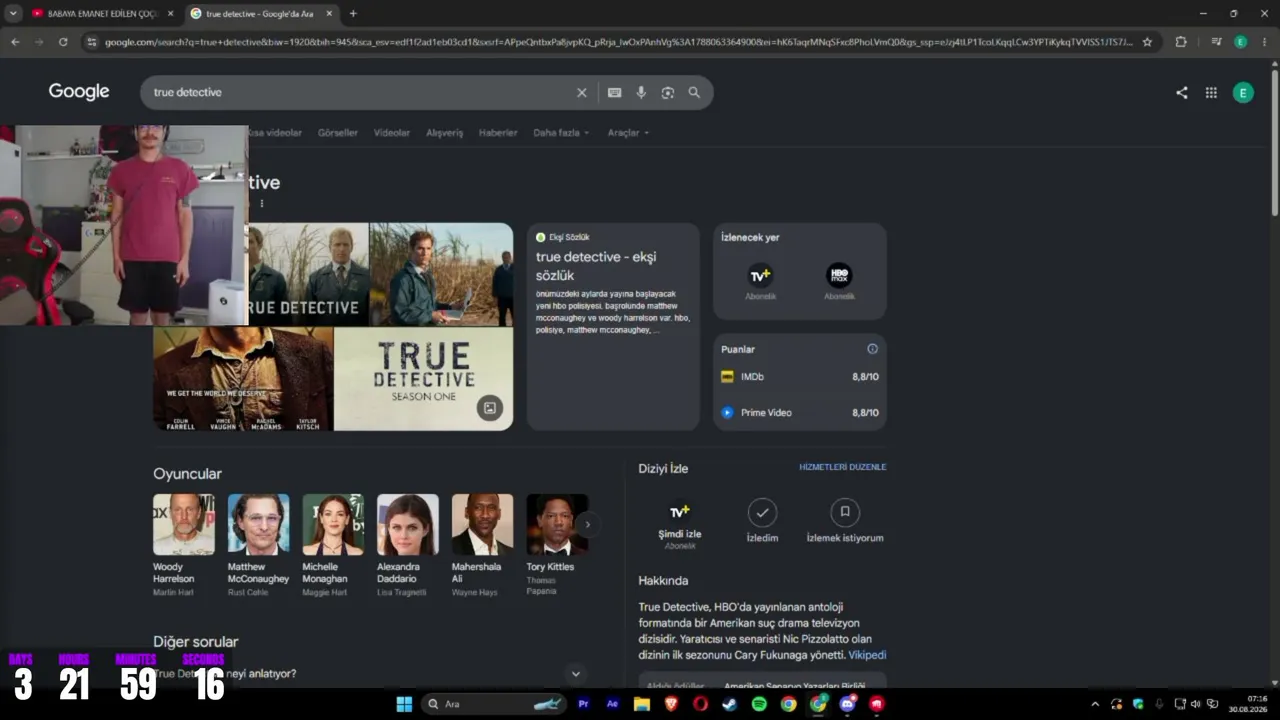Screen dimensions: 1280x720
Task: Show more cast members with the arrow
Action: pos(588,524)
